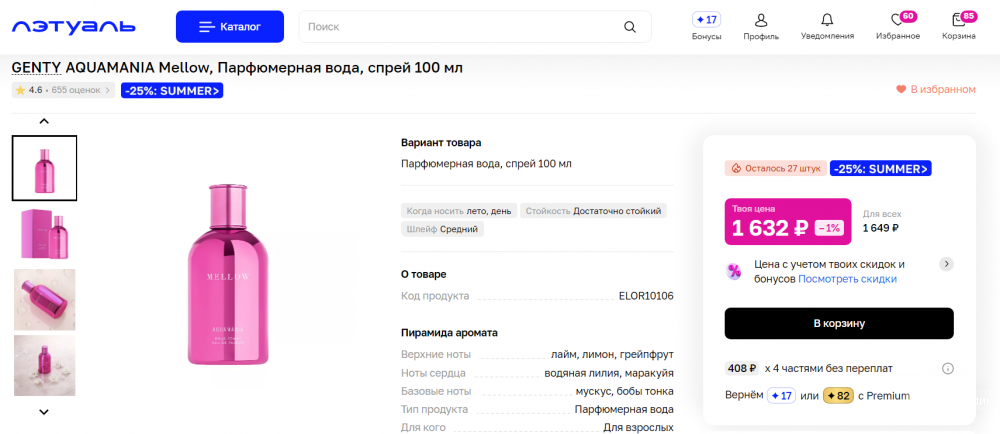Viewport: 1000px width, 434px height.
Task: Click the Верхние ноты row value
Action: click(x=612, y=354)
